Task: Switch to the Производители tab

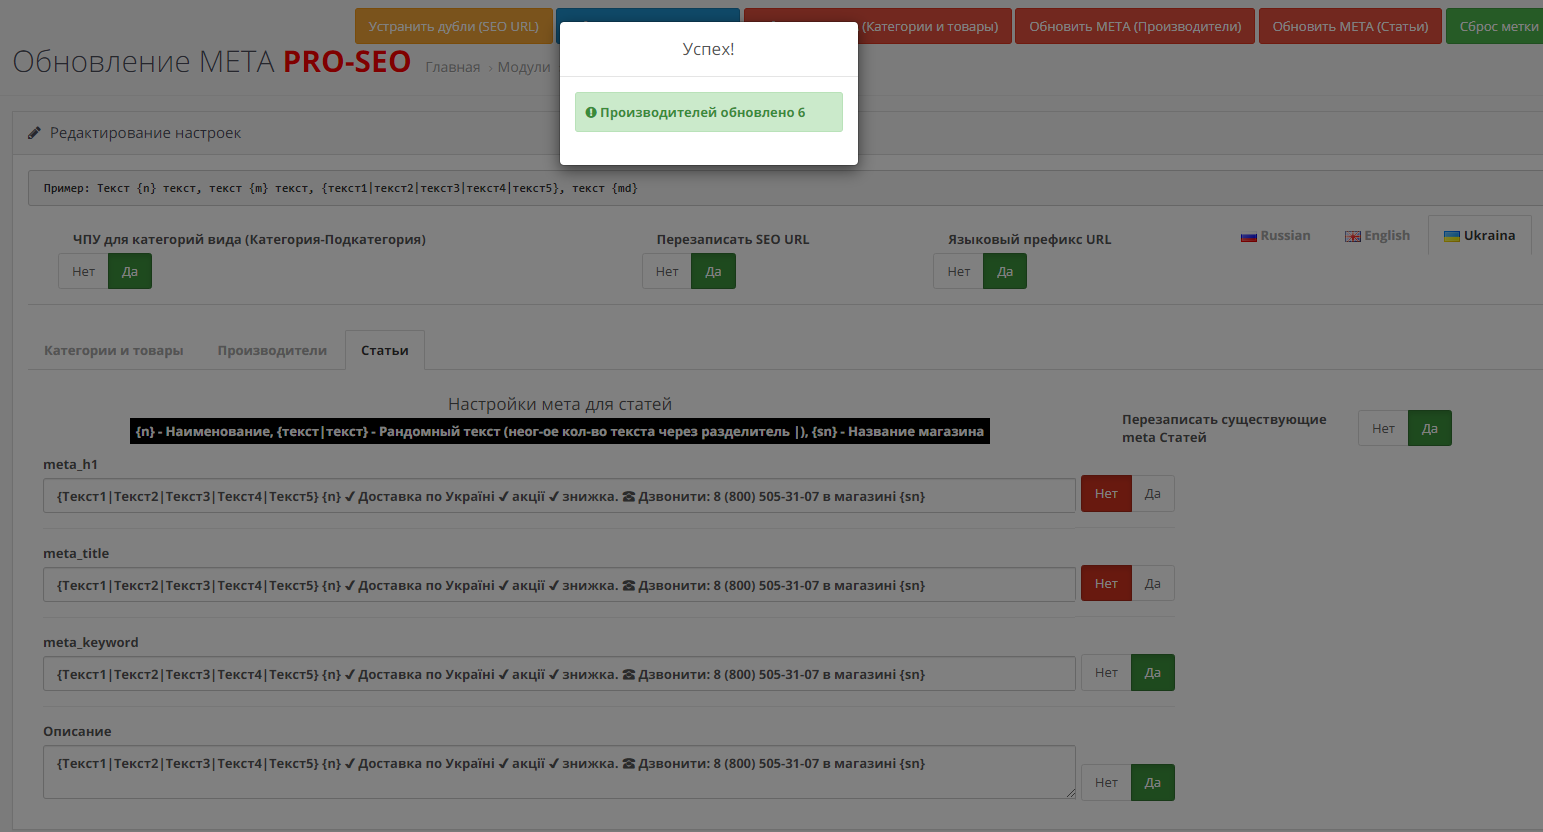Action: click(272, 351)
